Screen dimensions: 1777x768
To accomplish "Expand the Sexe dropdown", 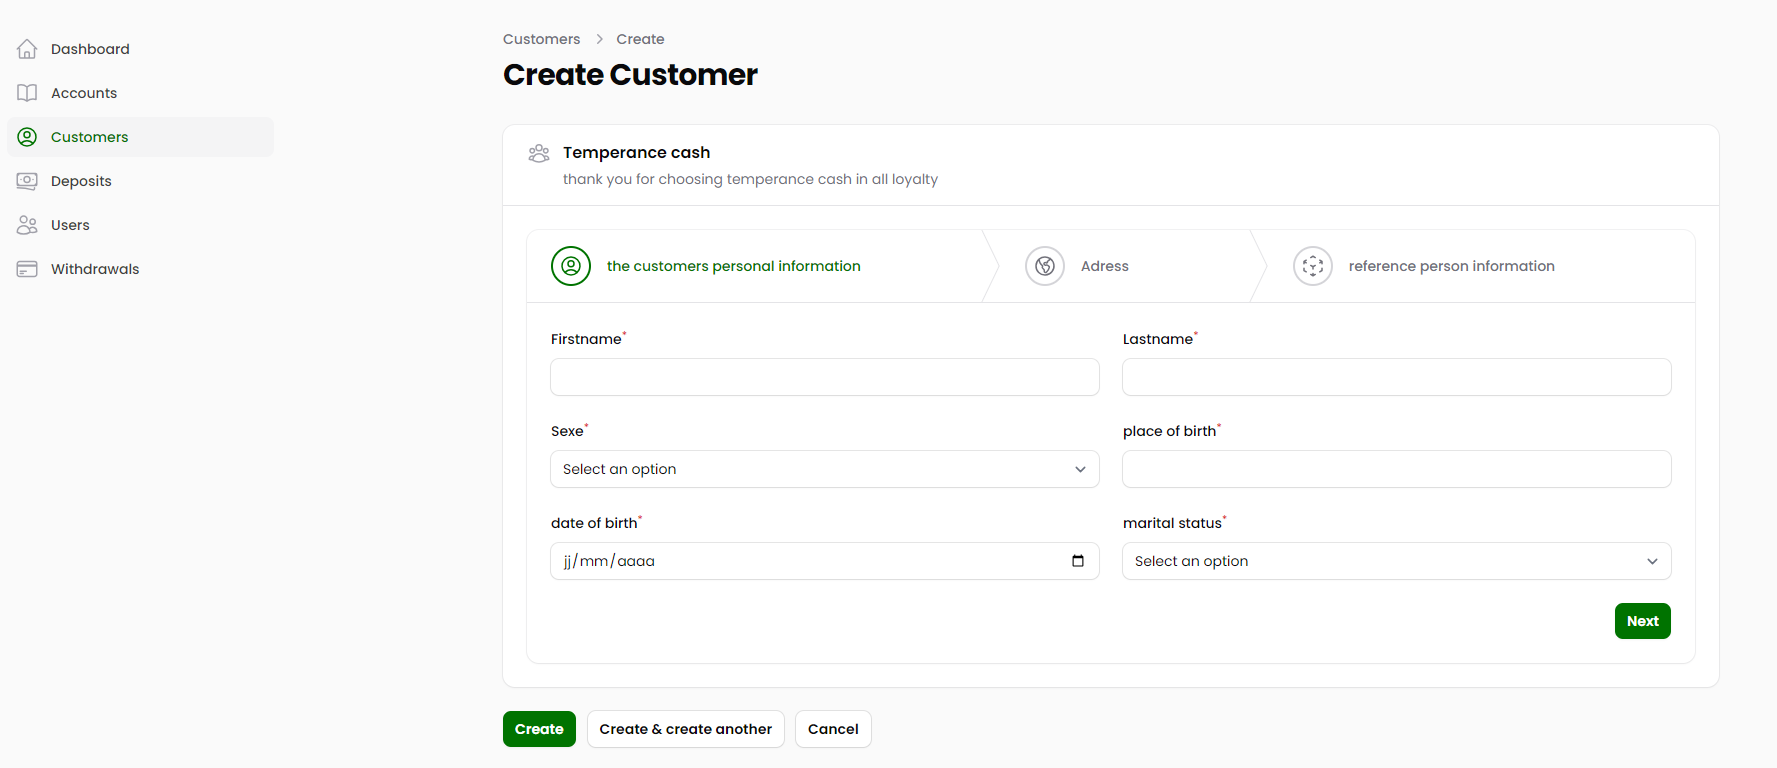I will click(x=825, y=469).
